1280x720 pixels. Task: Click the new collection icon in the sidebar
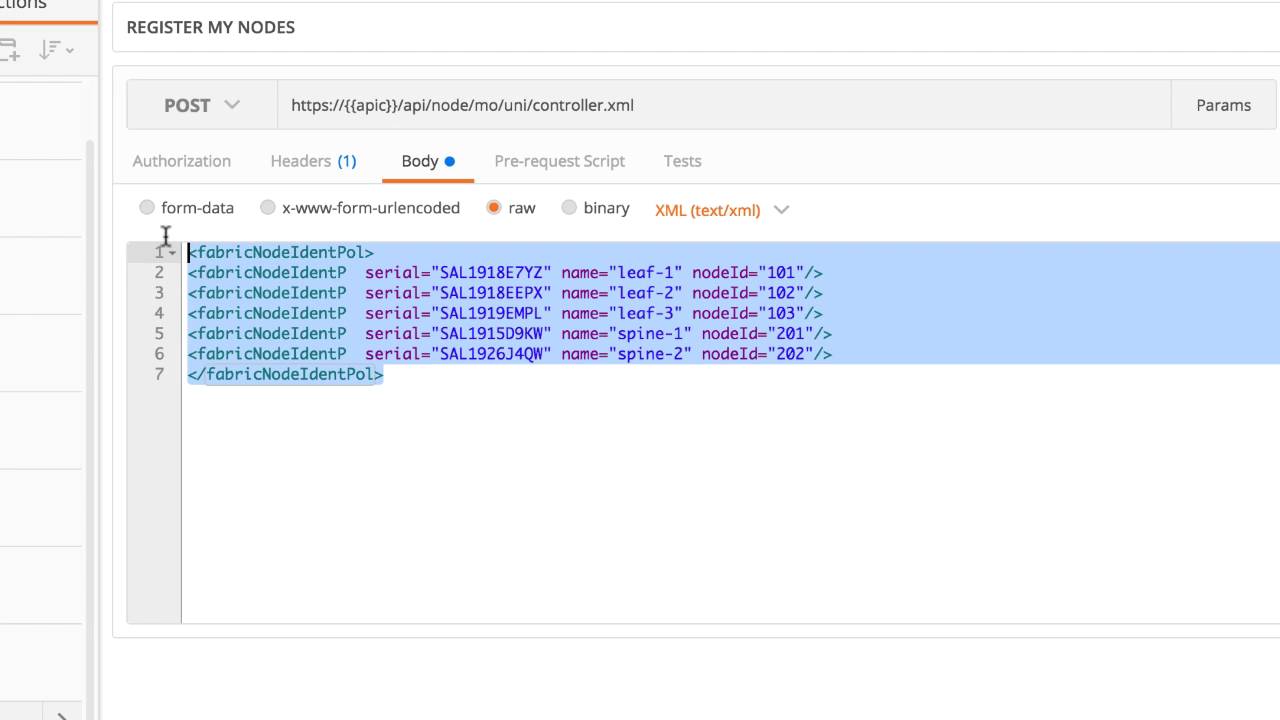pyautogui.click(x=9, y=49)
